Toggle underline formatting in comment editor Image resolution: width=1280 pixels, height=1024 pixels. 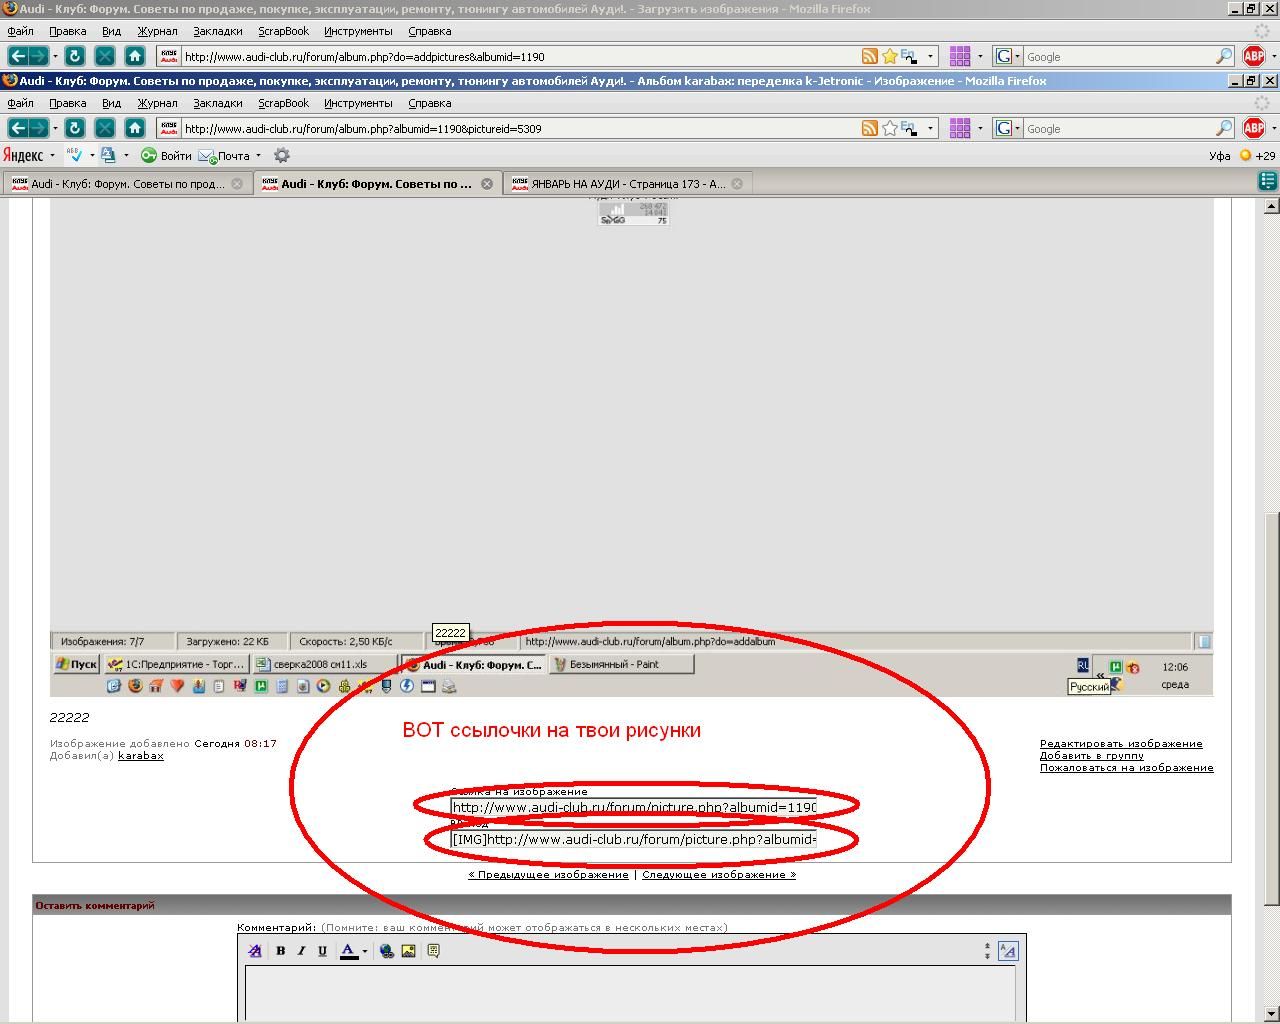(322, 951)
